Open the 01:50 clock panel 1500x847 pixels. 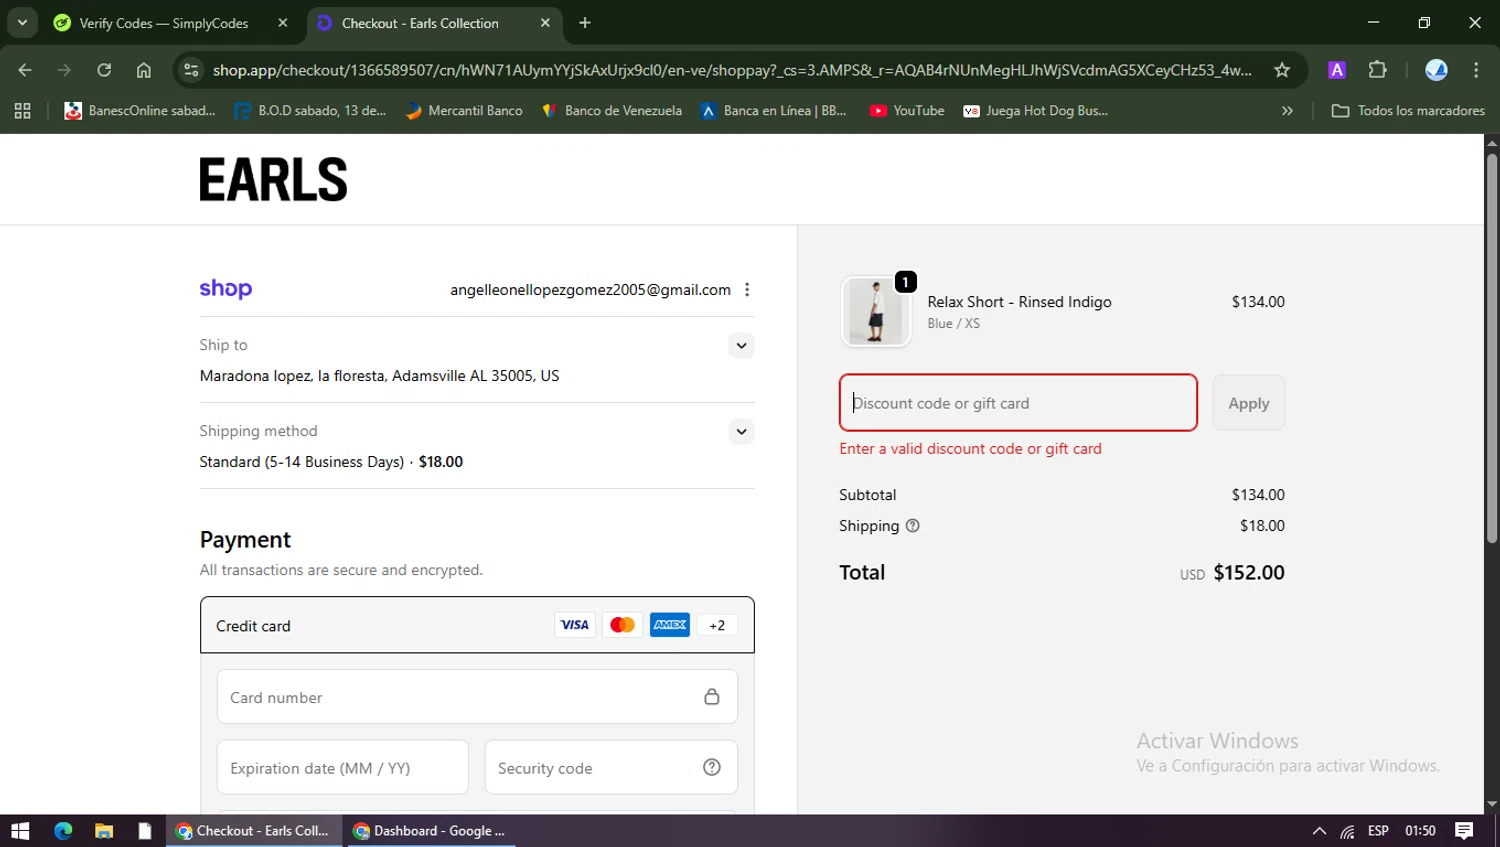1420,831
